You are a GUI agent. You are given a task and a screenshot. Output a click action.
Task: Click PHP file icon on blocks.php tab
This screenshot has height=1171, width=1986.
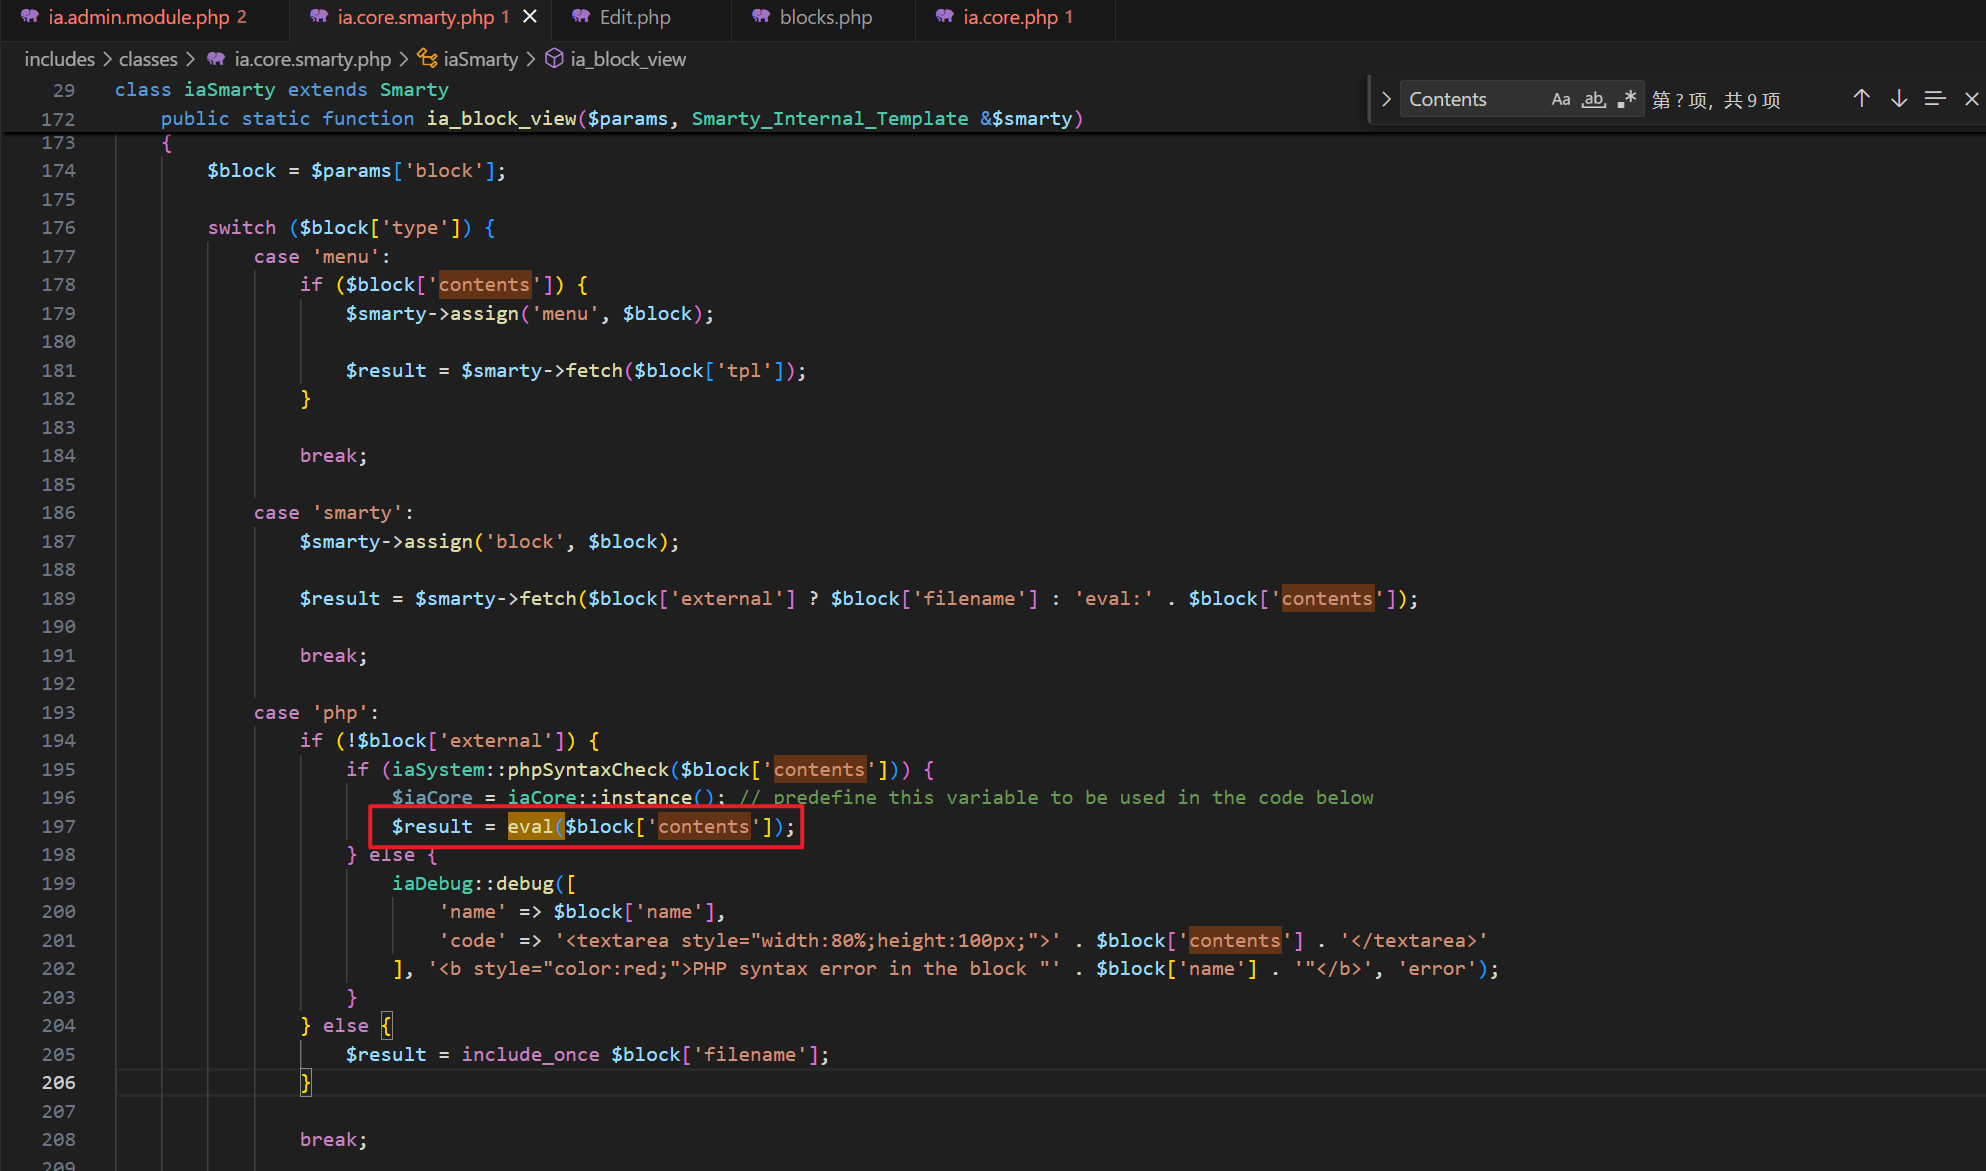[x=761, y=17]
